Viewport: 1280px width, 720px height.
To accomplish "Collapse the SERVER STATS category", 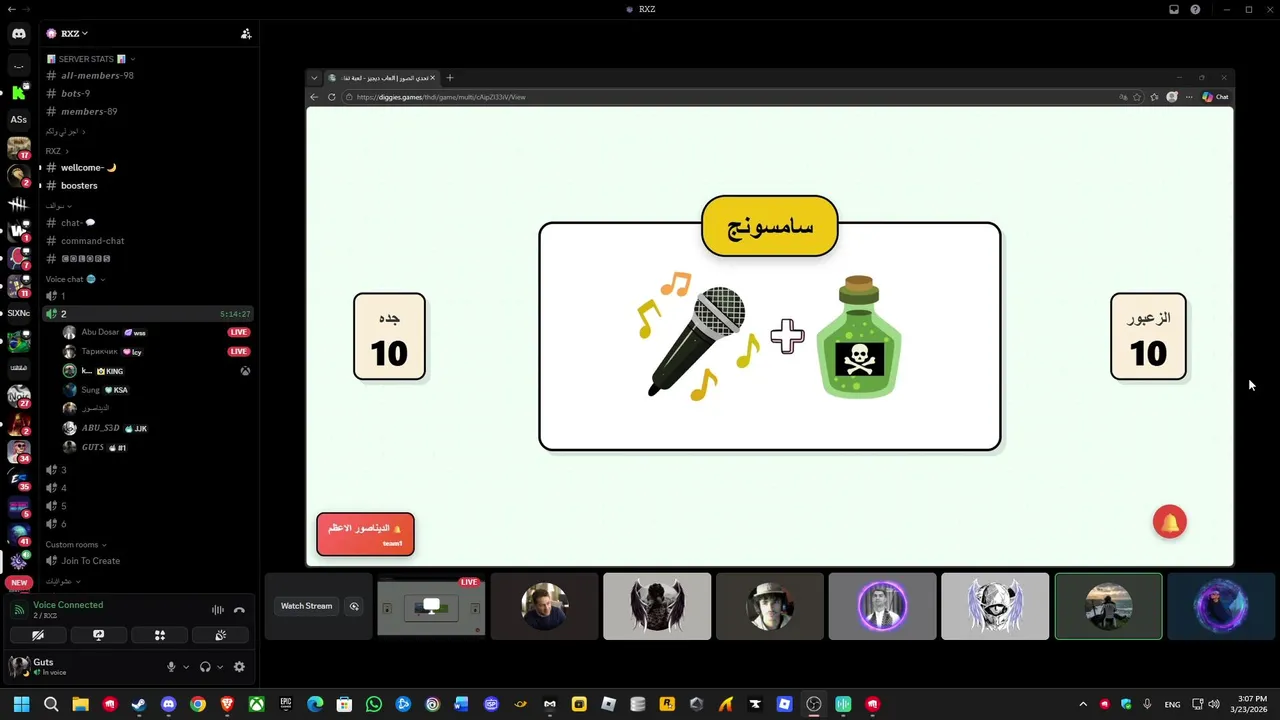I will [91, 59].
